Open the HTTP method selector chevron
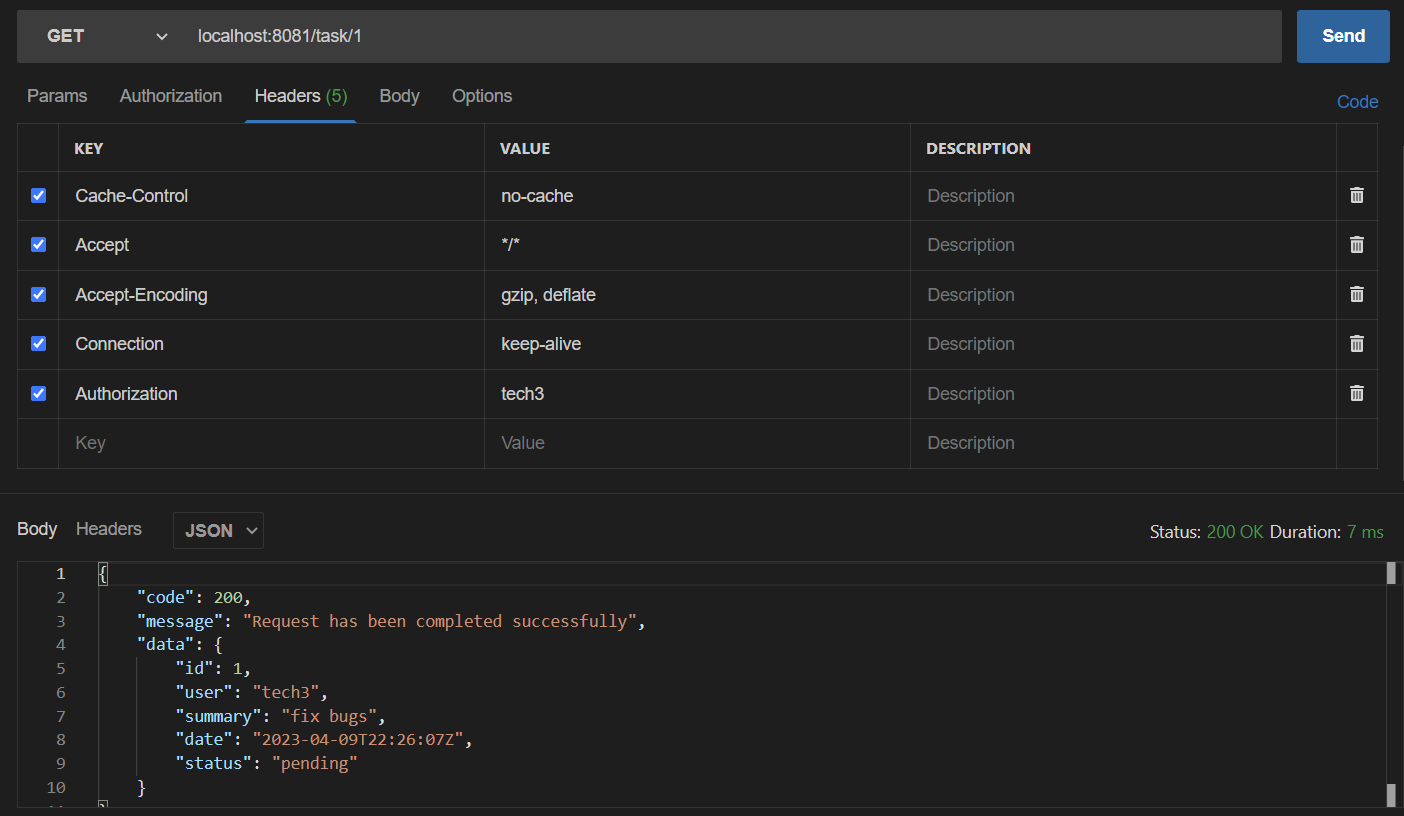Viewport: 1404px width, 816px height. 161,35
